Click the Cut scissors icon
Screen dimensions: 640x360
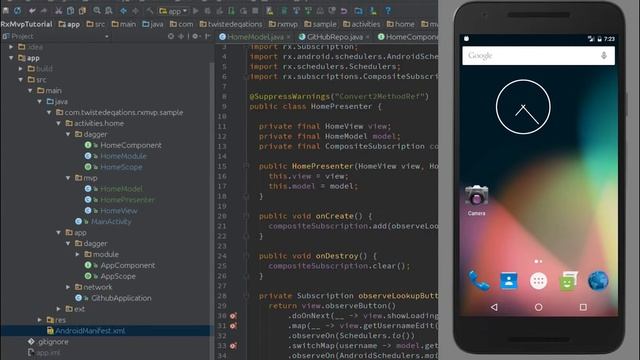point(59,11)
